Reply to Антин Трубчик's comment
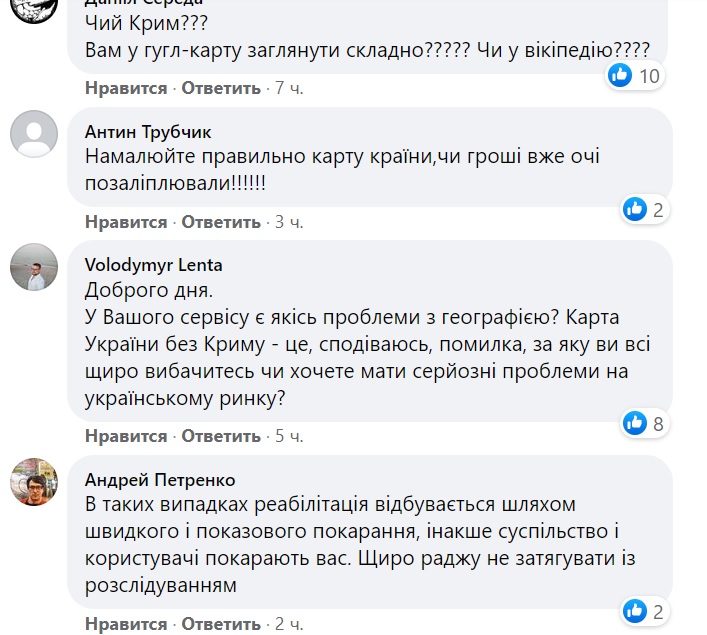The image size is (707, 635). click(221, 221)
